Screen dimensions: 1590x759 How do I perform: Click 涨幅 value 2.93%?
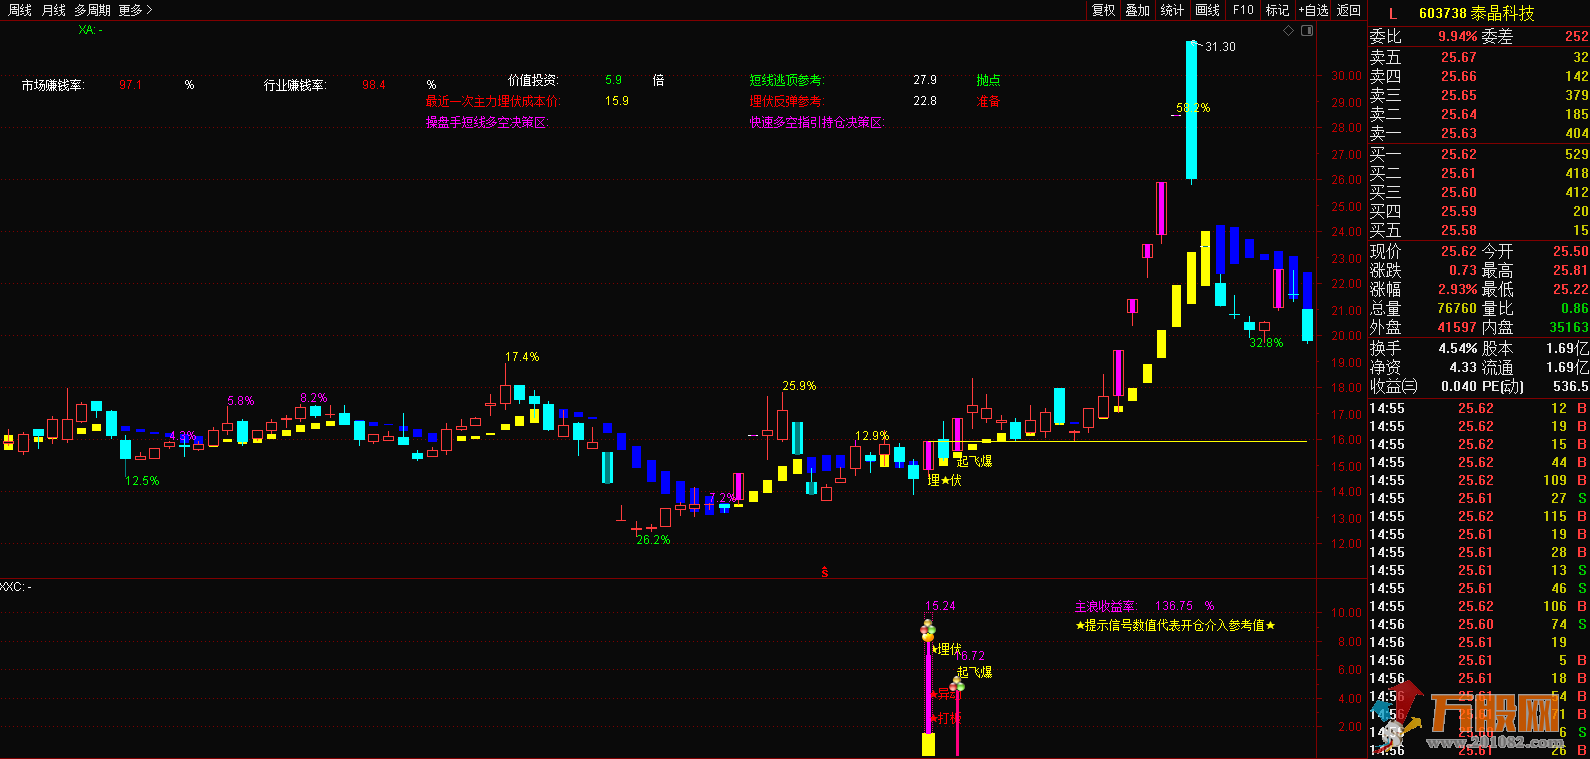pyautogui.click(x=1458, y=290)
